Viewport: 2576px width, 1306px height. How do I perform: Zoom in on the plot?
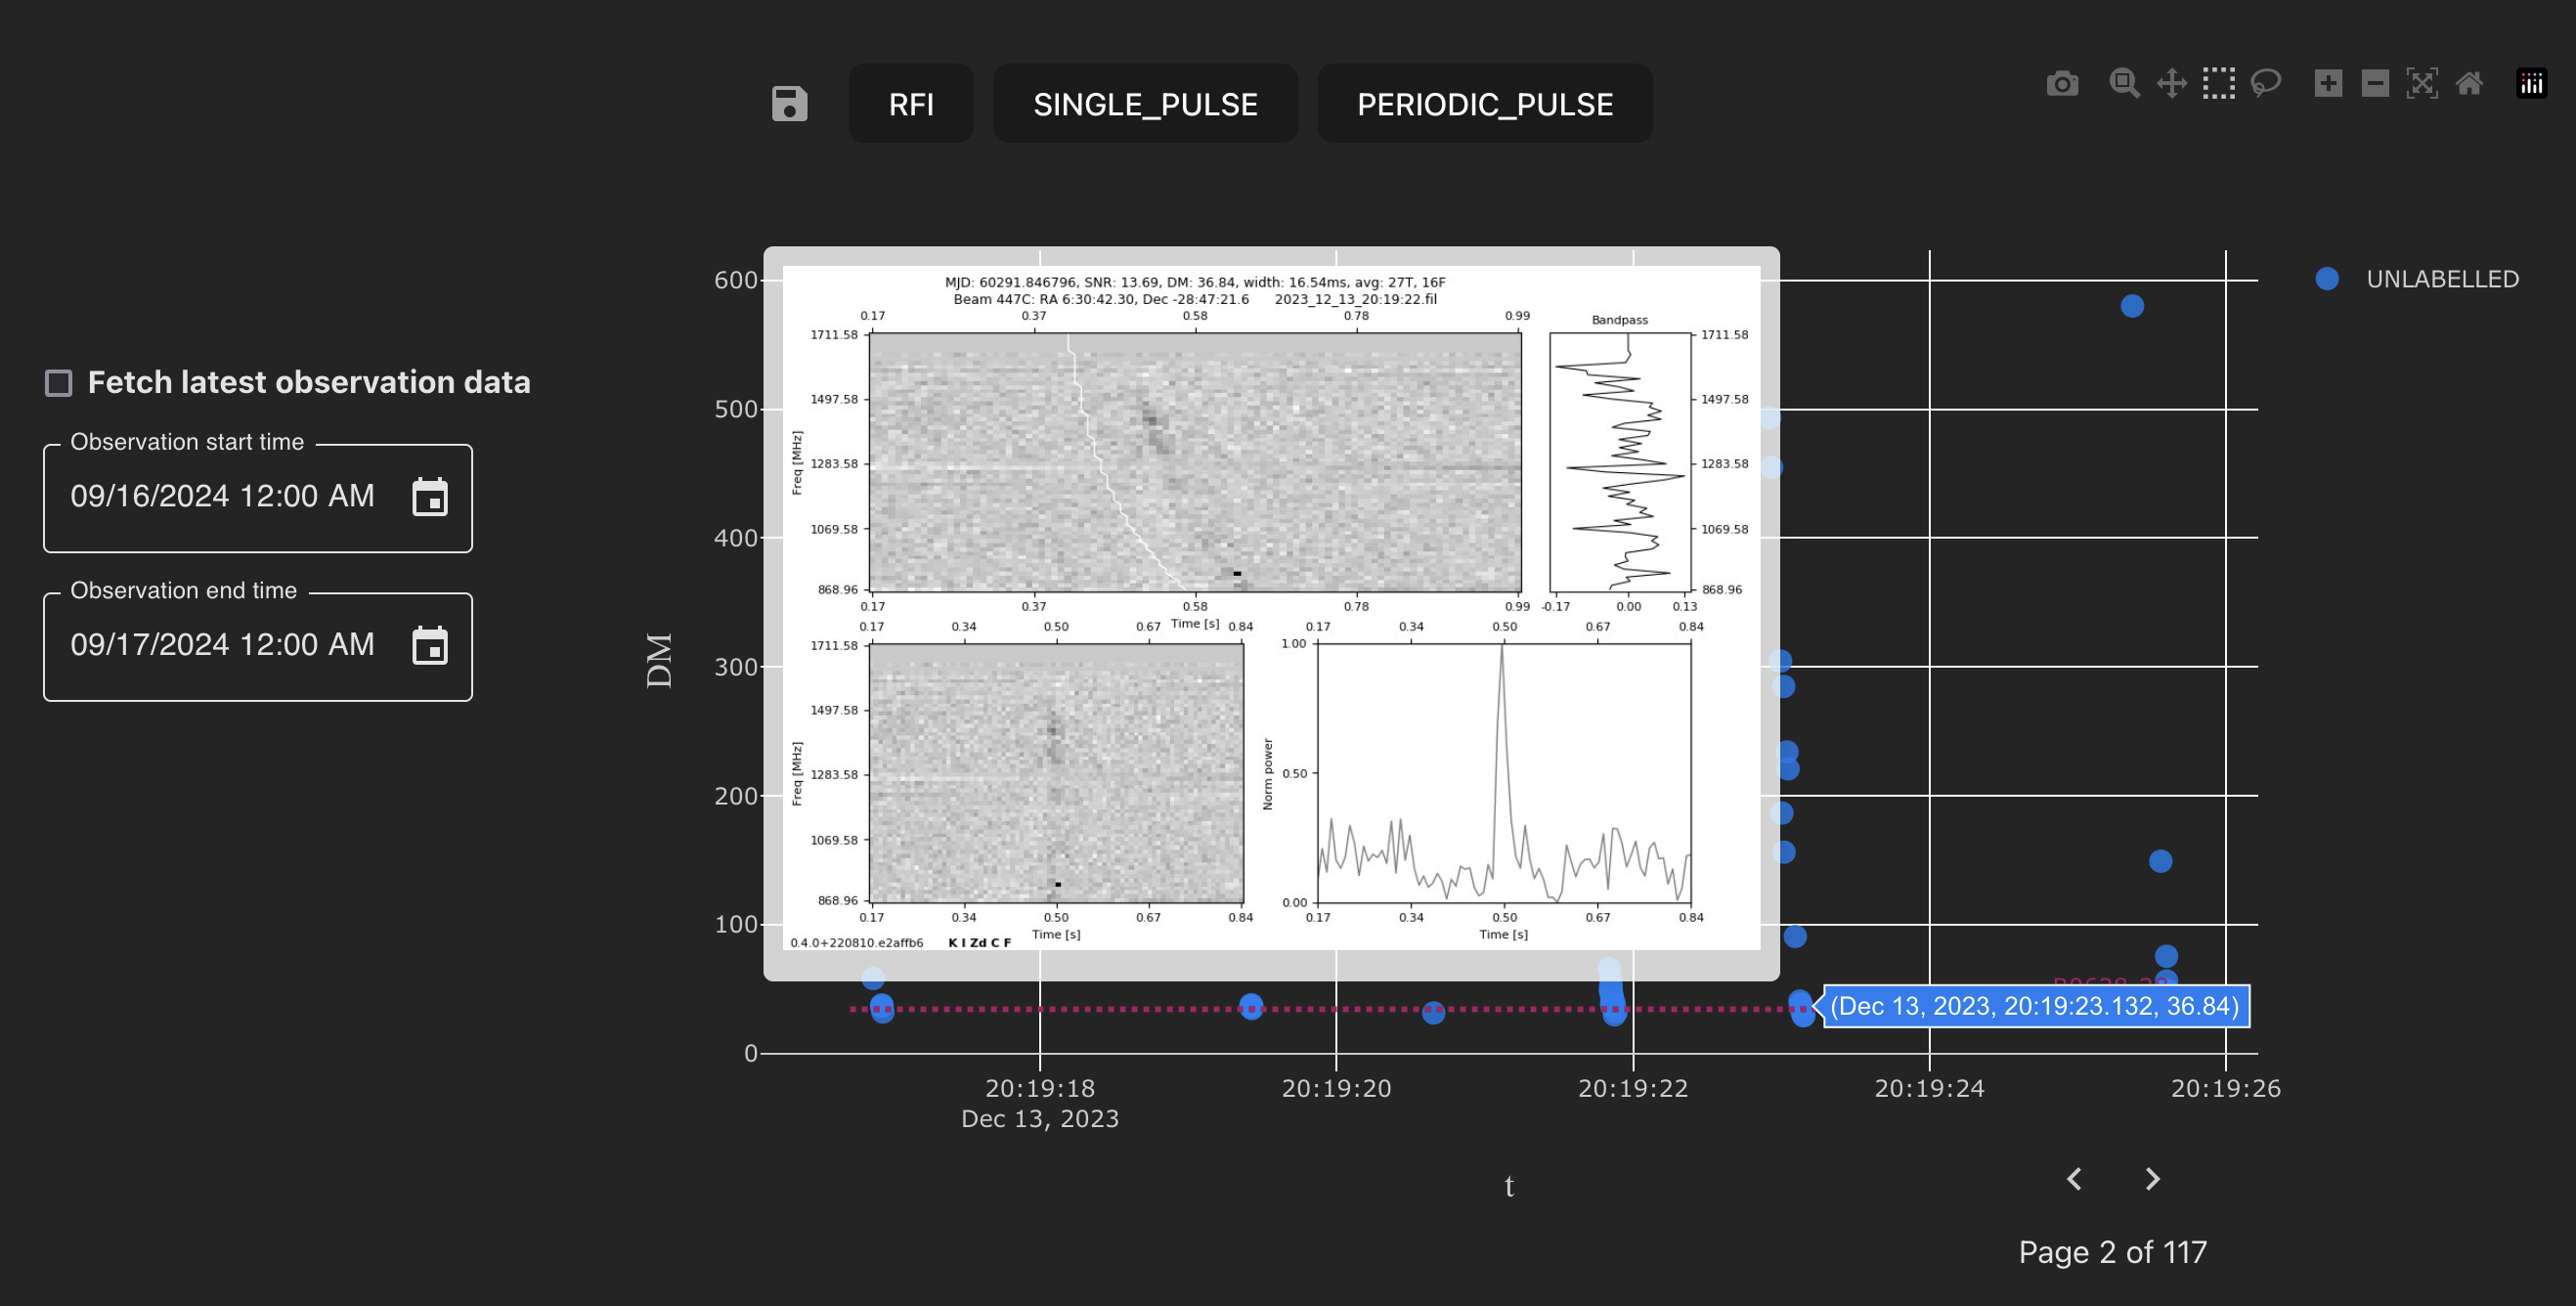(x=2328, y=83)
